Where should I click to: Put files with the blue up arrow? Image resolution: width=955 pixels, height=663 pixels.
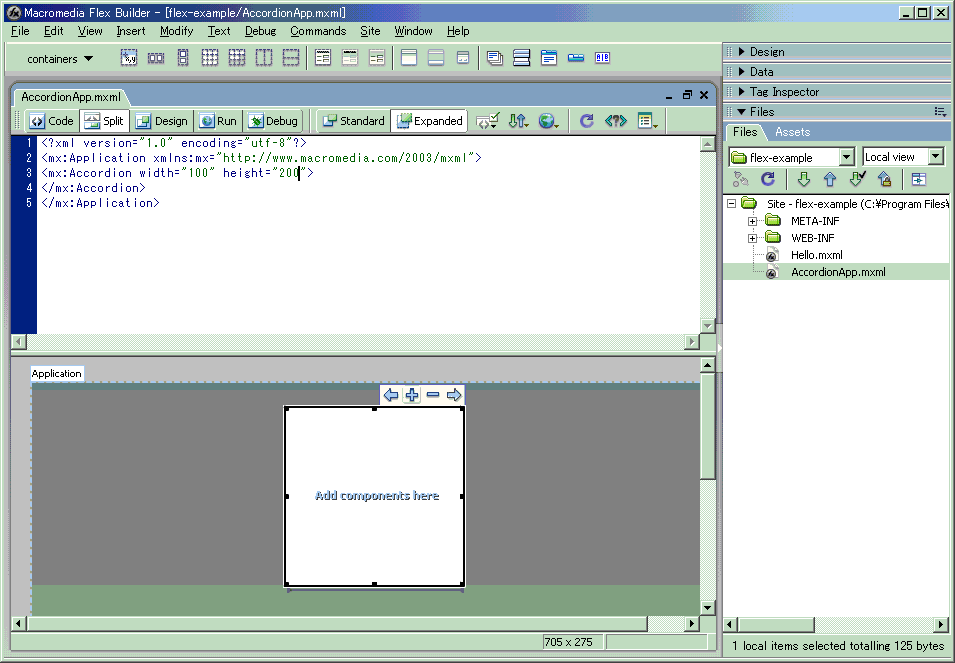pyautogui.click(x=830, y=179)
